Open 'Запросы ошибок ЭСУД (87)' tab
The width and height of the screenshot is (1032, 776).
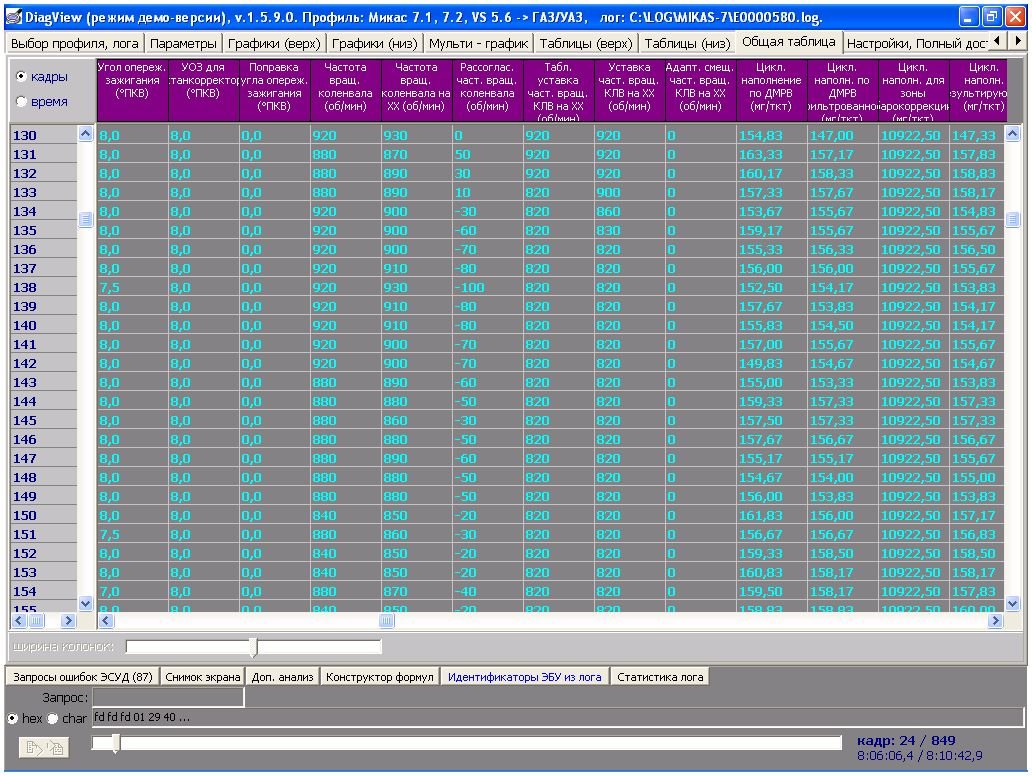pos(82,677)
